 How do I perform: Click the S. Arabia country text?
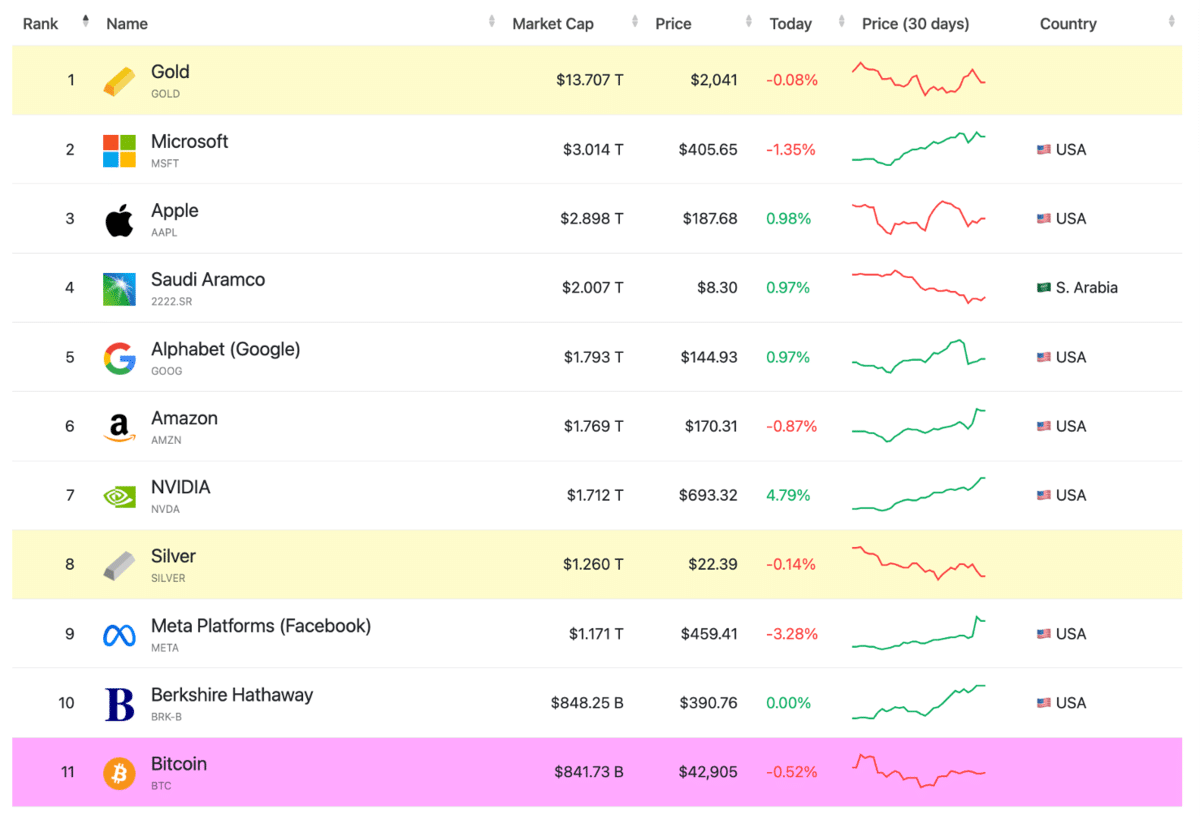pyautogui.click(x=1087, y=288)
